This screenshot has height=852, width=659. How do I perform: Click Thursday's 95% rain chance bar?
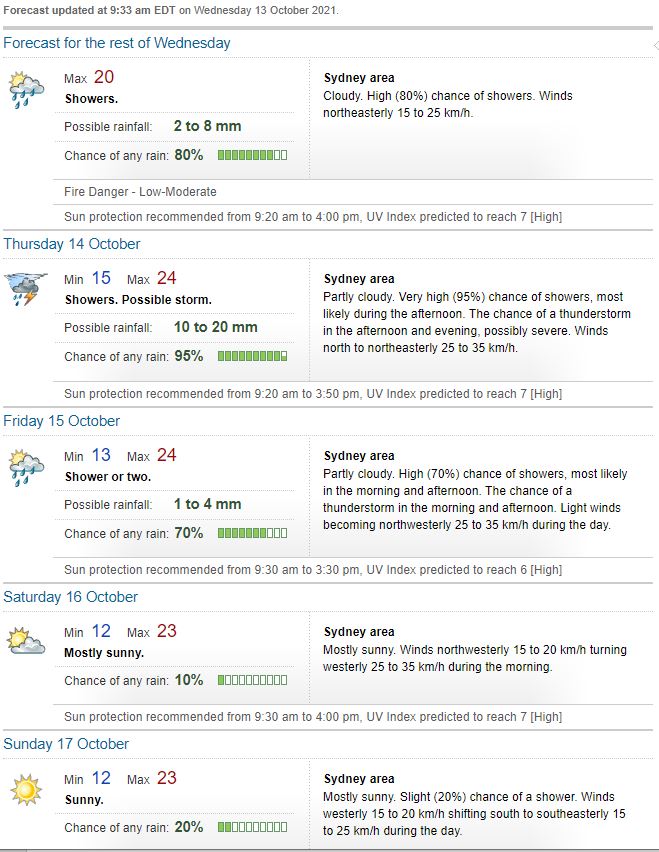252,356
